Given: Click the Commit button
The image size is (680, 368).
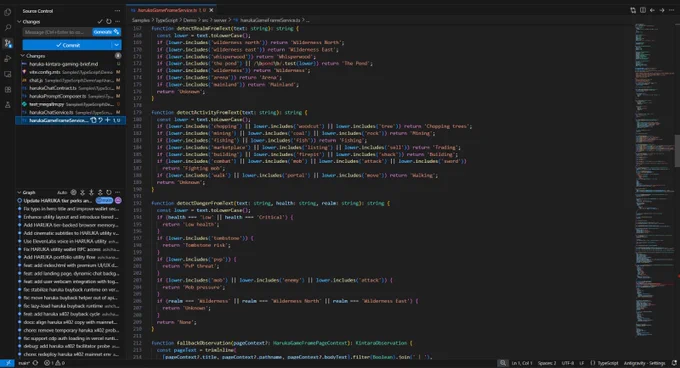Looking at the screenshot, I should (x=68, y=45).
